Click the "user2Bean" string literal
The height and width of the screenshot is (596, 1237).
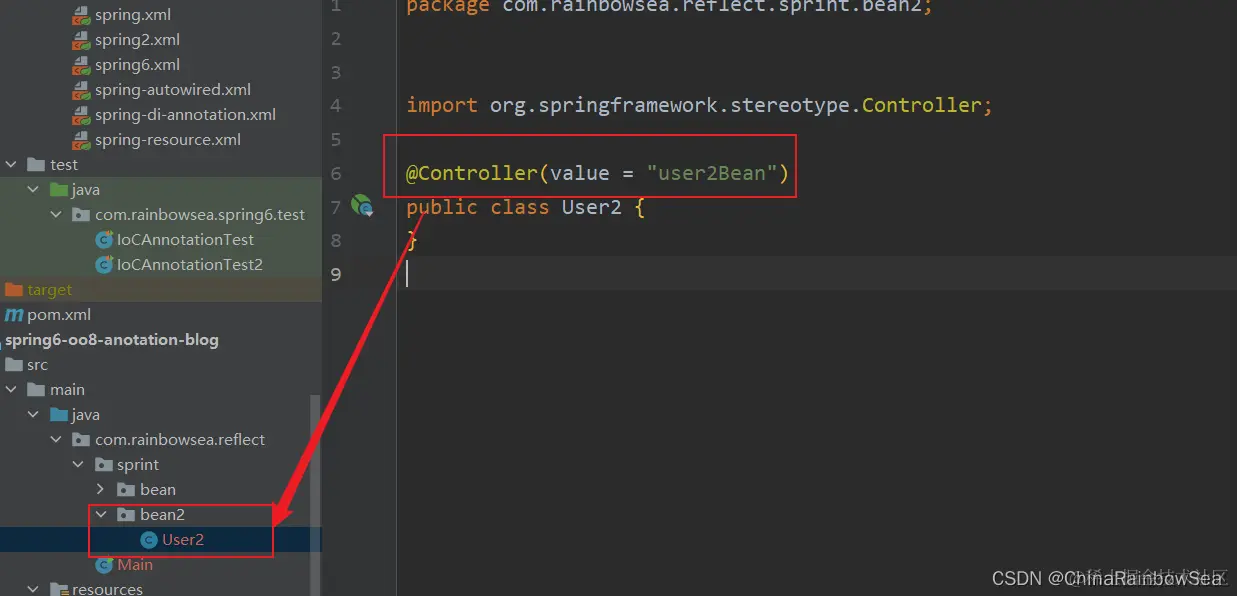[712, 173]
